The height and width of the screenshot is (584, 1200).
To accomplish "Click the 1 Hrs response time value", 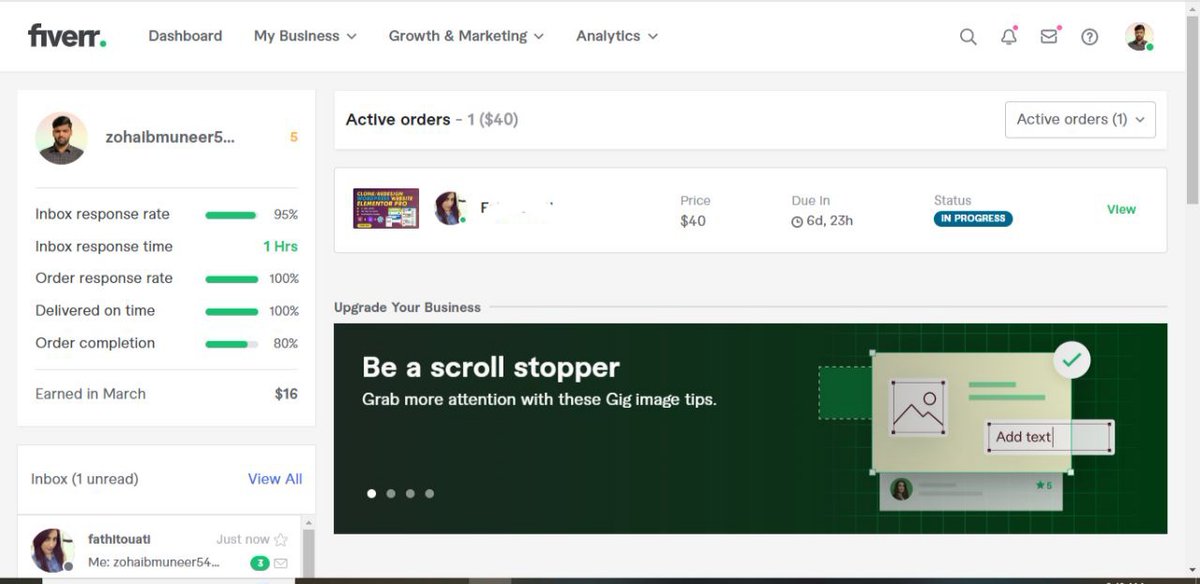I will (x=280, y=246).
